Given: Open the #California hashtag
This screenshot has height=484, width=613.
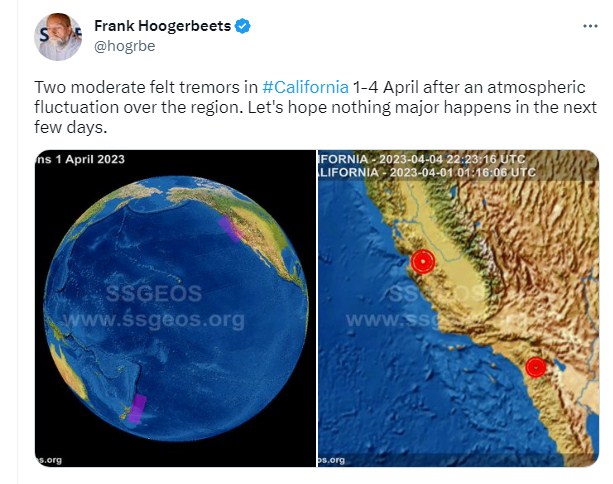Looking at the screenshot, I should [x=306, y=85].
